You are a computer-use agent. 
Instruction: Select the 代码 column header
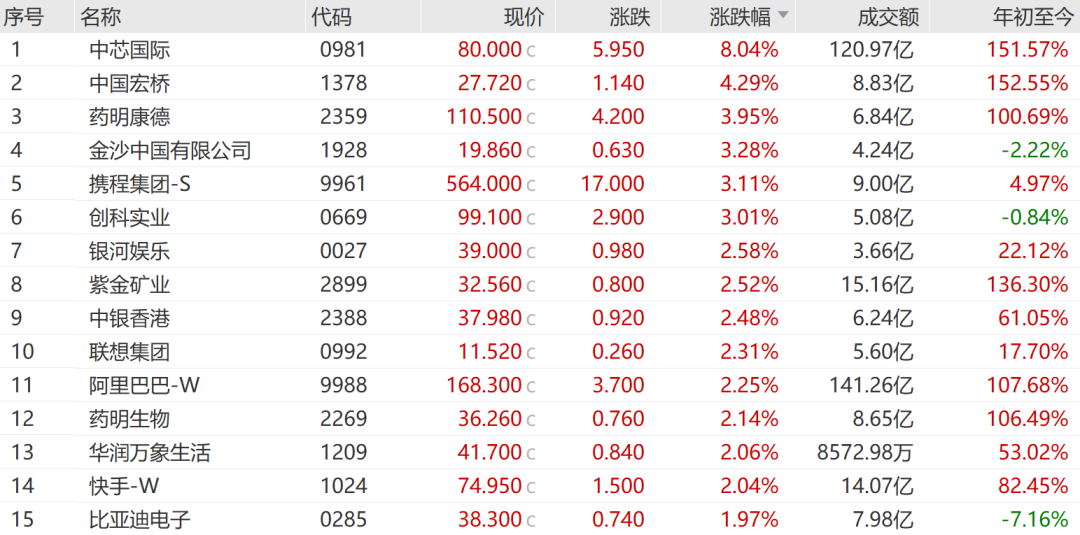[331, 16]
